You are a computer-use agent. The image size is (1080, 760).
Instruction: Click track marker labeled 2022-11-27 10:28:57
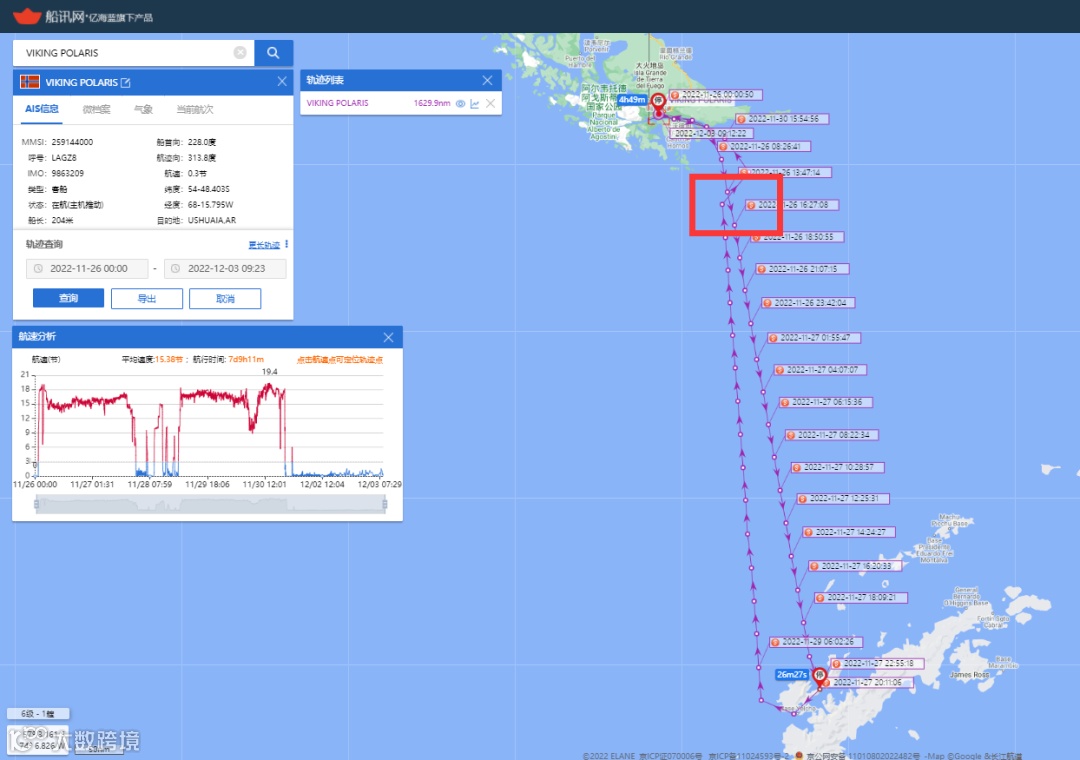[838, 468]
